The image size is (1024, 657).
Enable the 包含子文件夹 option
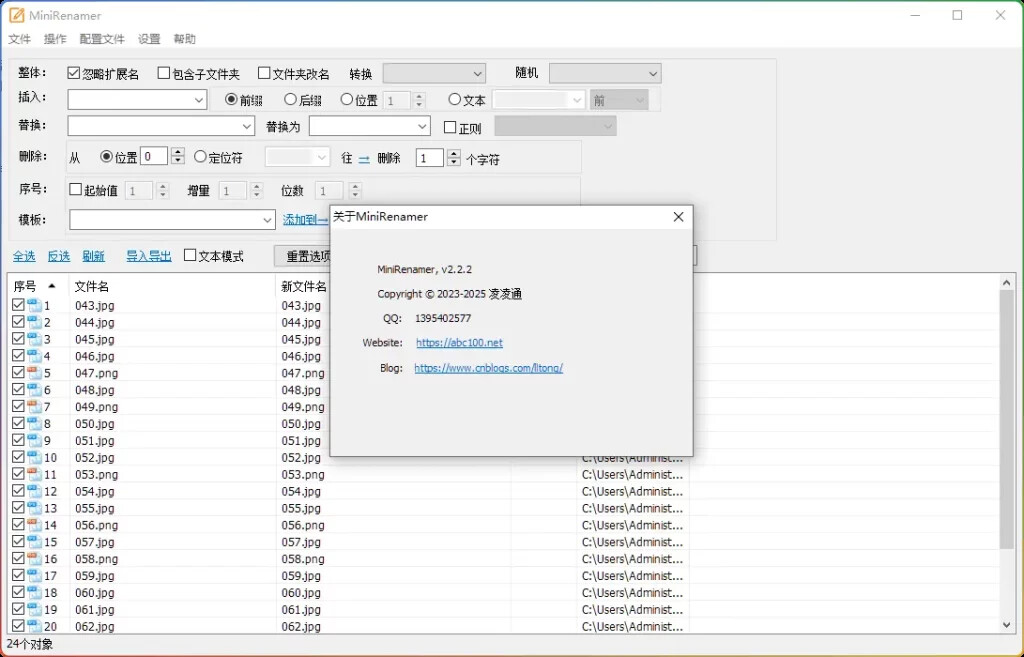point(163,72)
